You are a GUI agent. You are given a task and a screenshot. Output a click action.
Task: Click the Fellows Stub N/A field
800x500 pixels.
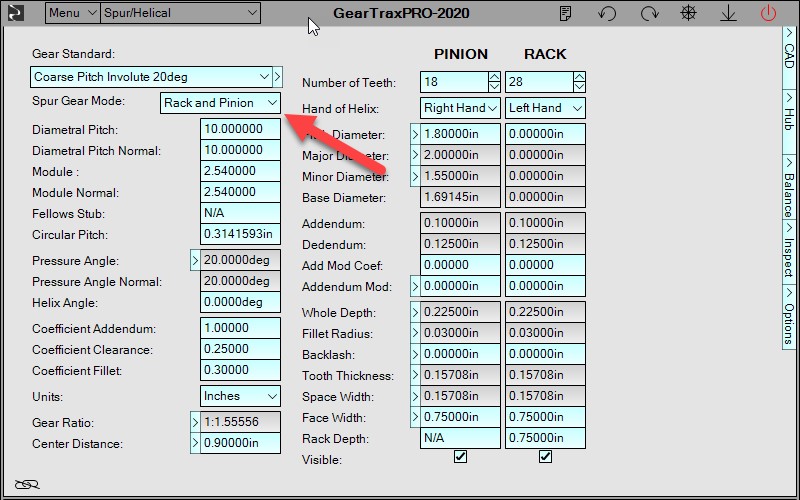pos(240,213)
